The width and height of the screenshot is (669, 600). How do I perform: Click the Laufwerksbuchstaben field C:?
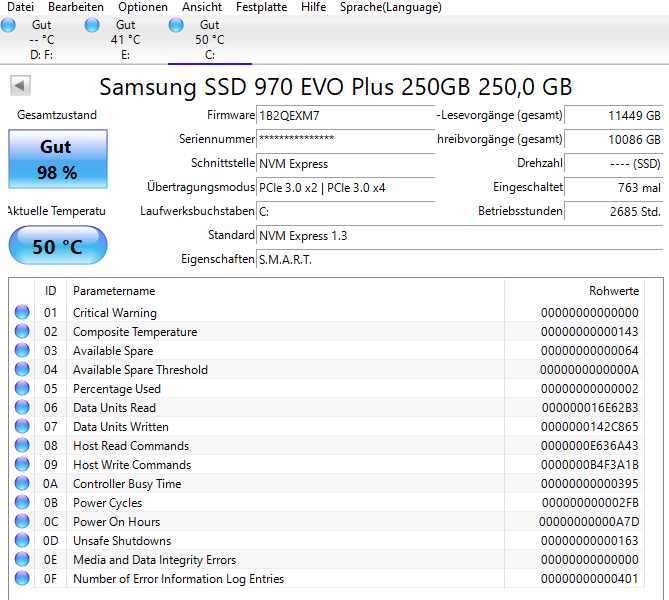point(345,211)
